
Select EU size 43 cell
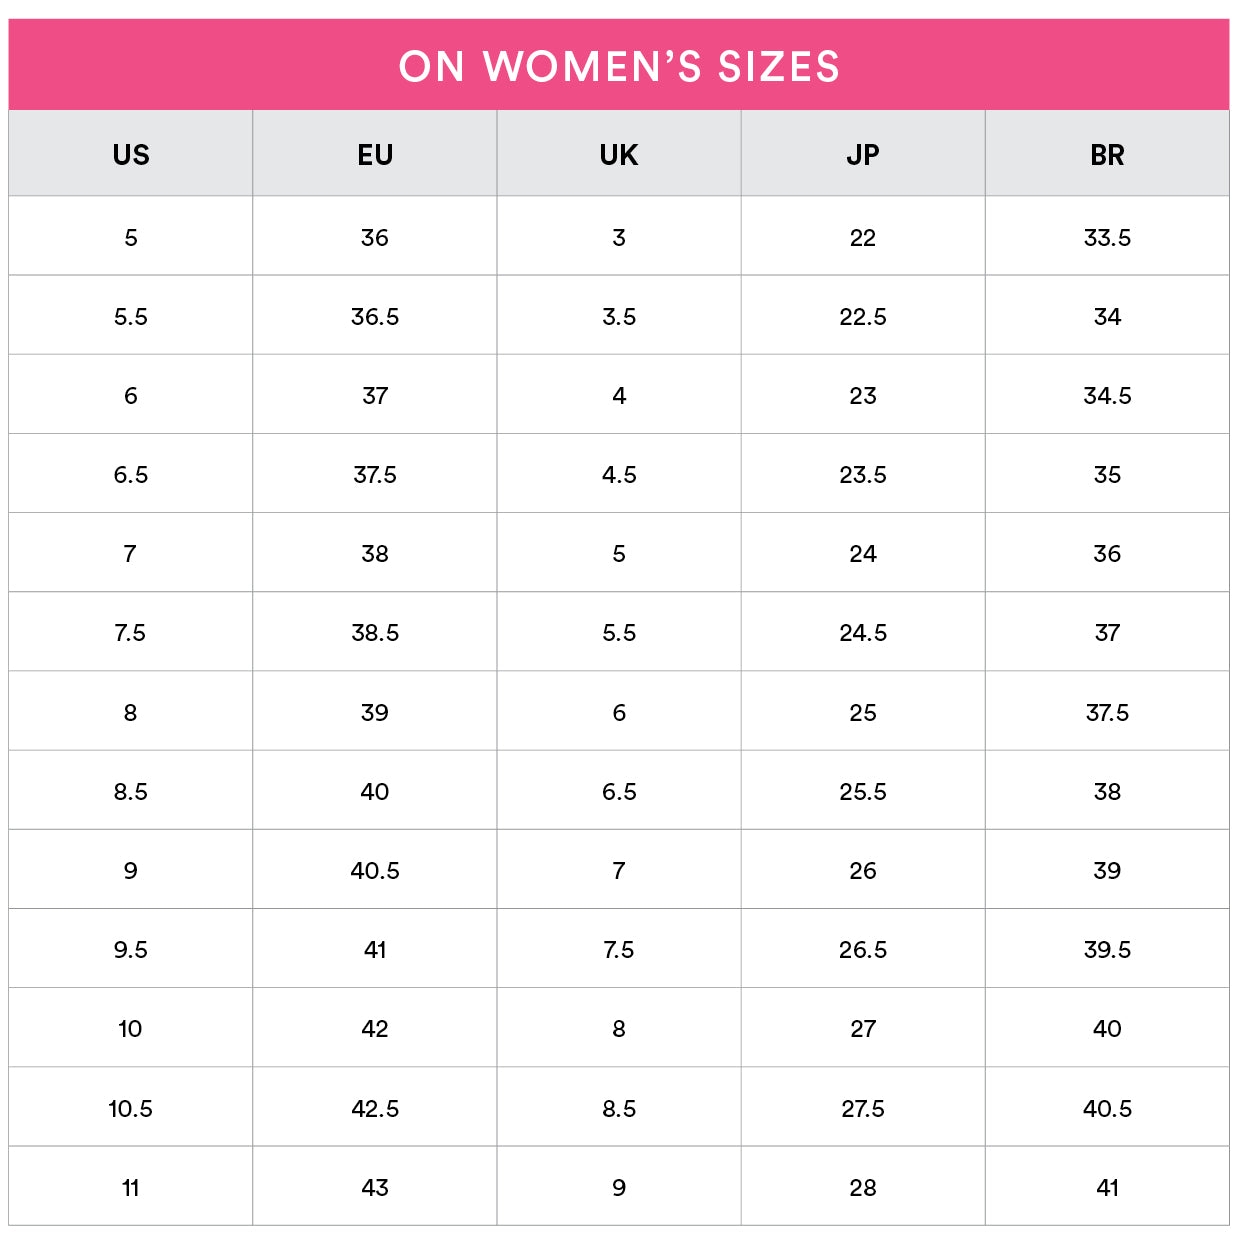click(x=375, y=1188)
